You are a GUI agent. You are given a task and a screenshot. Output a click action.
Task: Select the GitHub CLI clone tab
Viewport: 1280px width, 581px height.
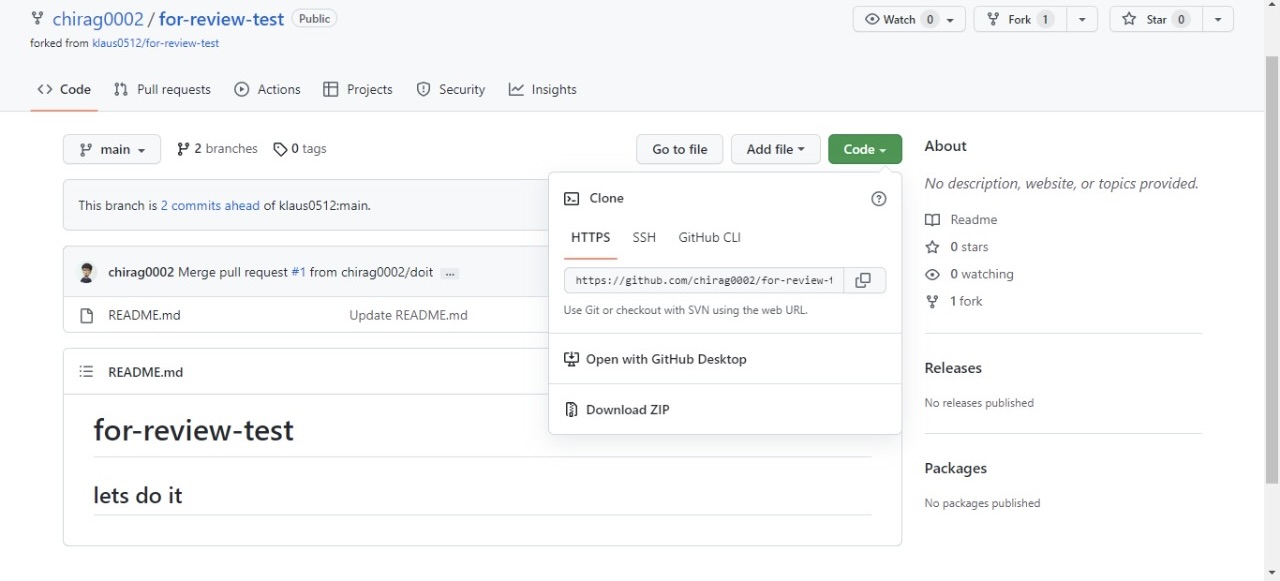(x=709, y=238)
